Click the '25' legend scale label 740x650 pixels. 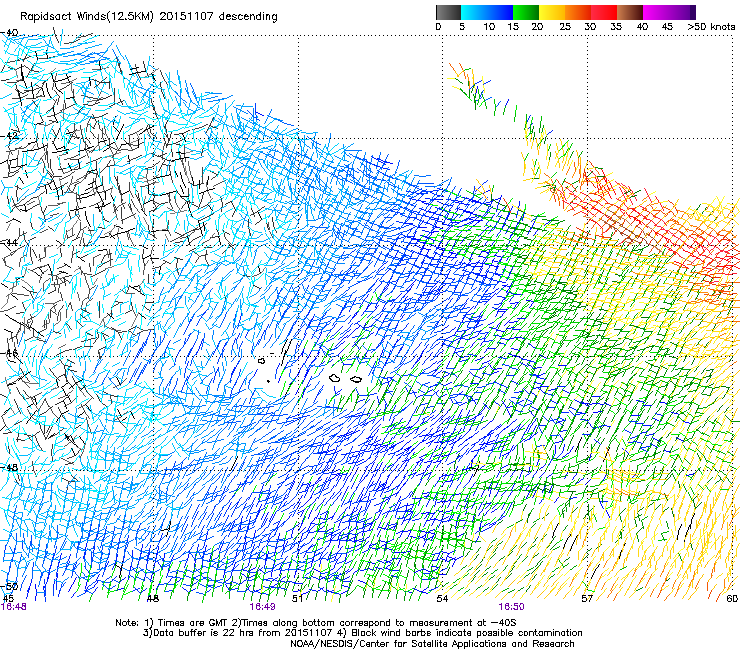[x=565, y=27]
